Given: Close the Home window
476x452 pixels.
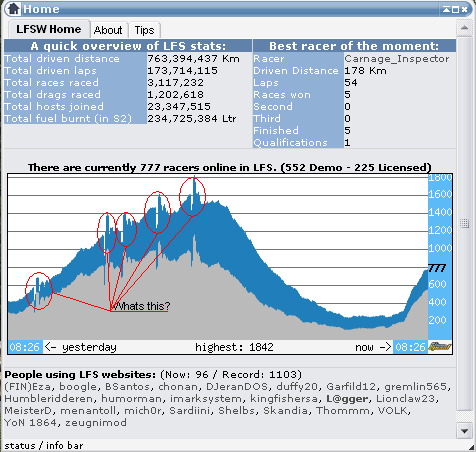Looking at the screenshot, I should [x=464, y=9].
